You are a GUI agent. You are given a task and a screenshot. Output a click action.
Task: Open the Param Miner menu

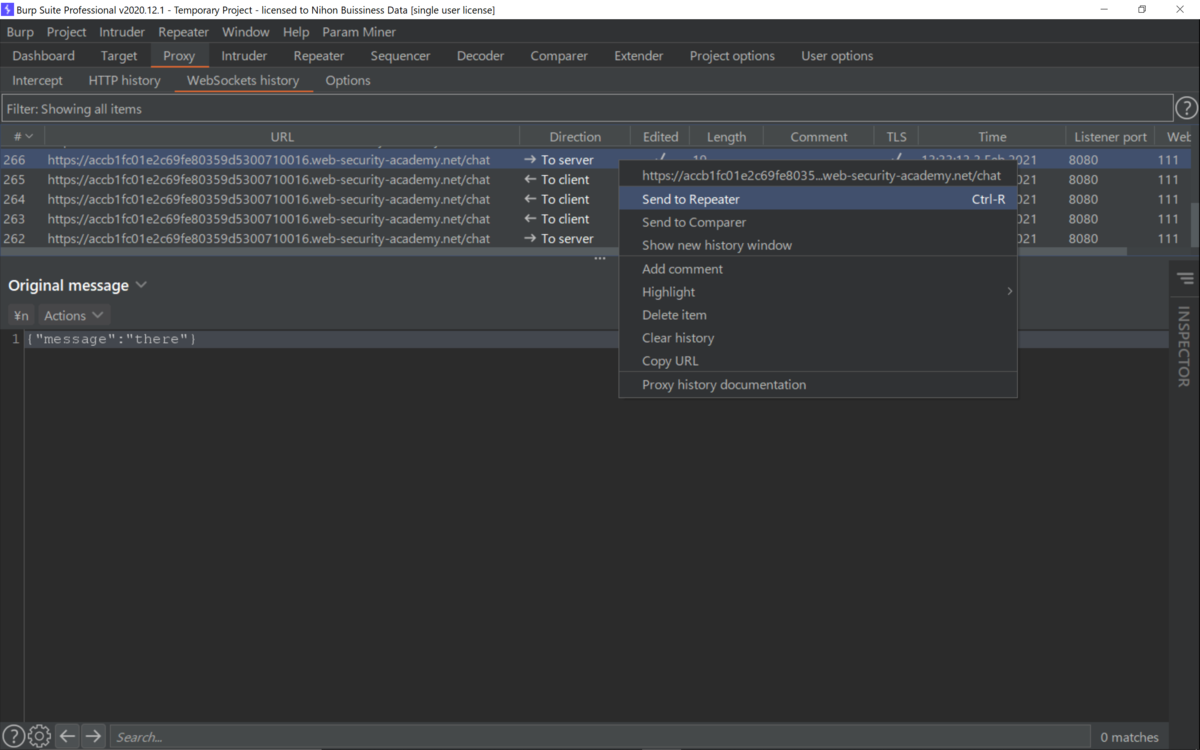(x=359, y=32)
